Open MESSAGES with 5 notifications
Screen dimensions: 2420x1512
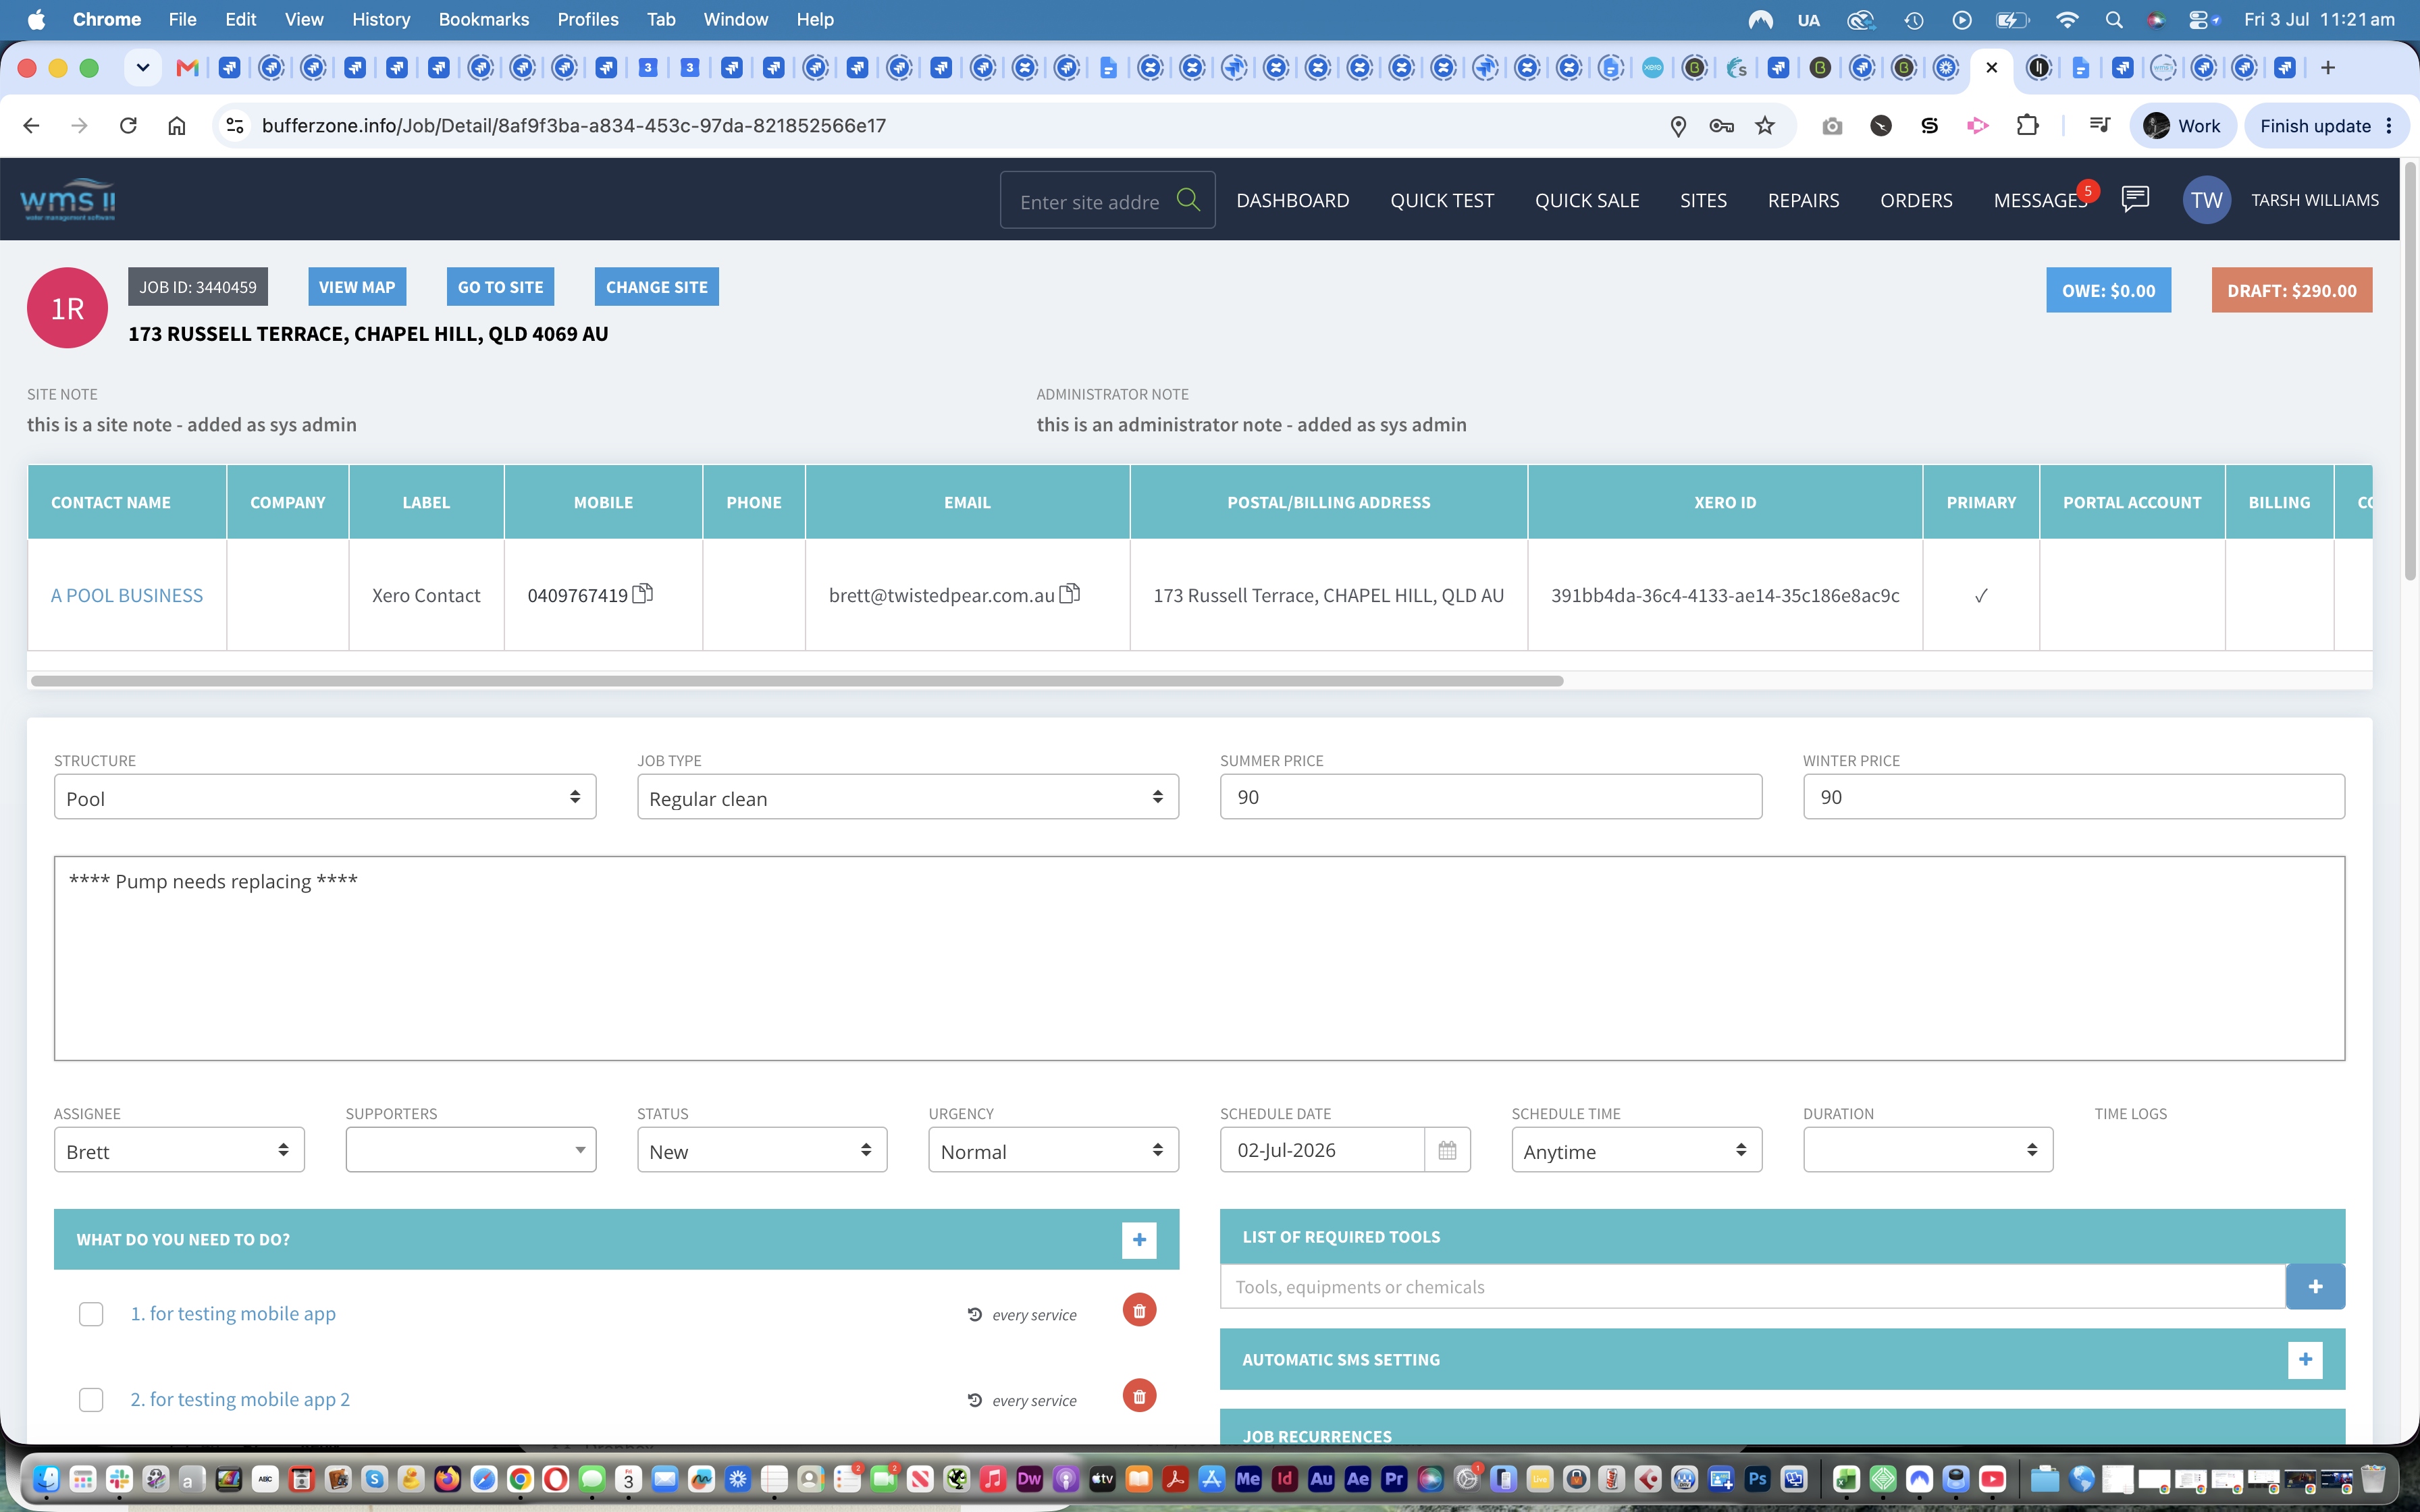2040,200
